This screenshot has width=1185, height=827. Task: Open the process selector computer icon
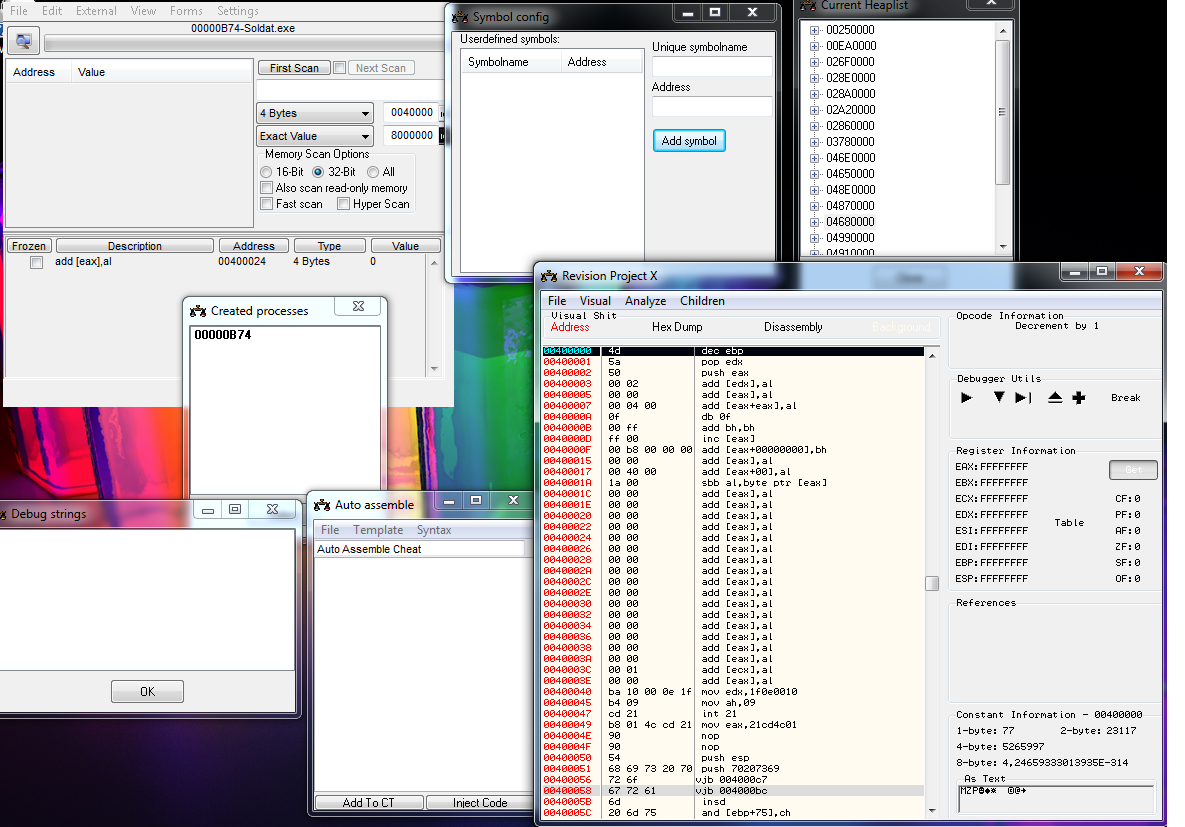click(23, 41)
